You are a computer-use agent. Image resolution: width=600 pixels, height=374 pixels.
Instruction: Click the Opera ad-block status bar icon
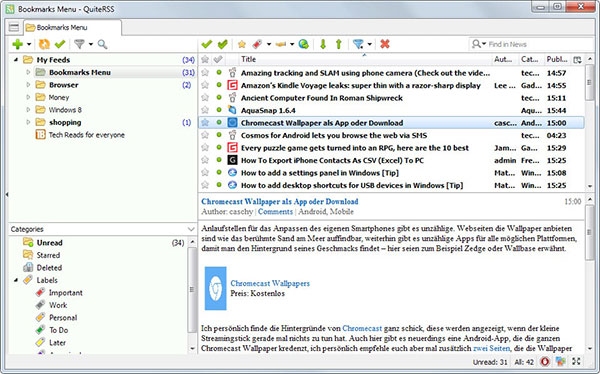(545, 361)
